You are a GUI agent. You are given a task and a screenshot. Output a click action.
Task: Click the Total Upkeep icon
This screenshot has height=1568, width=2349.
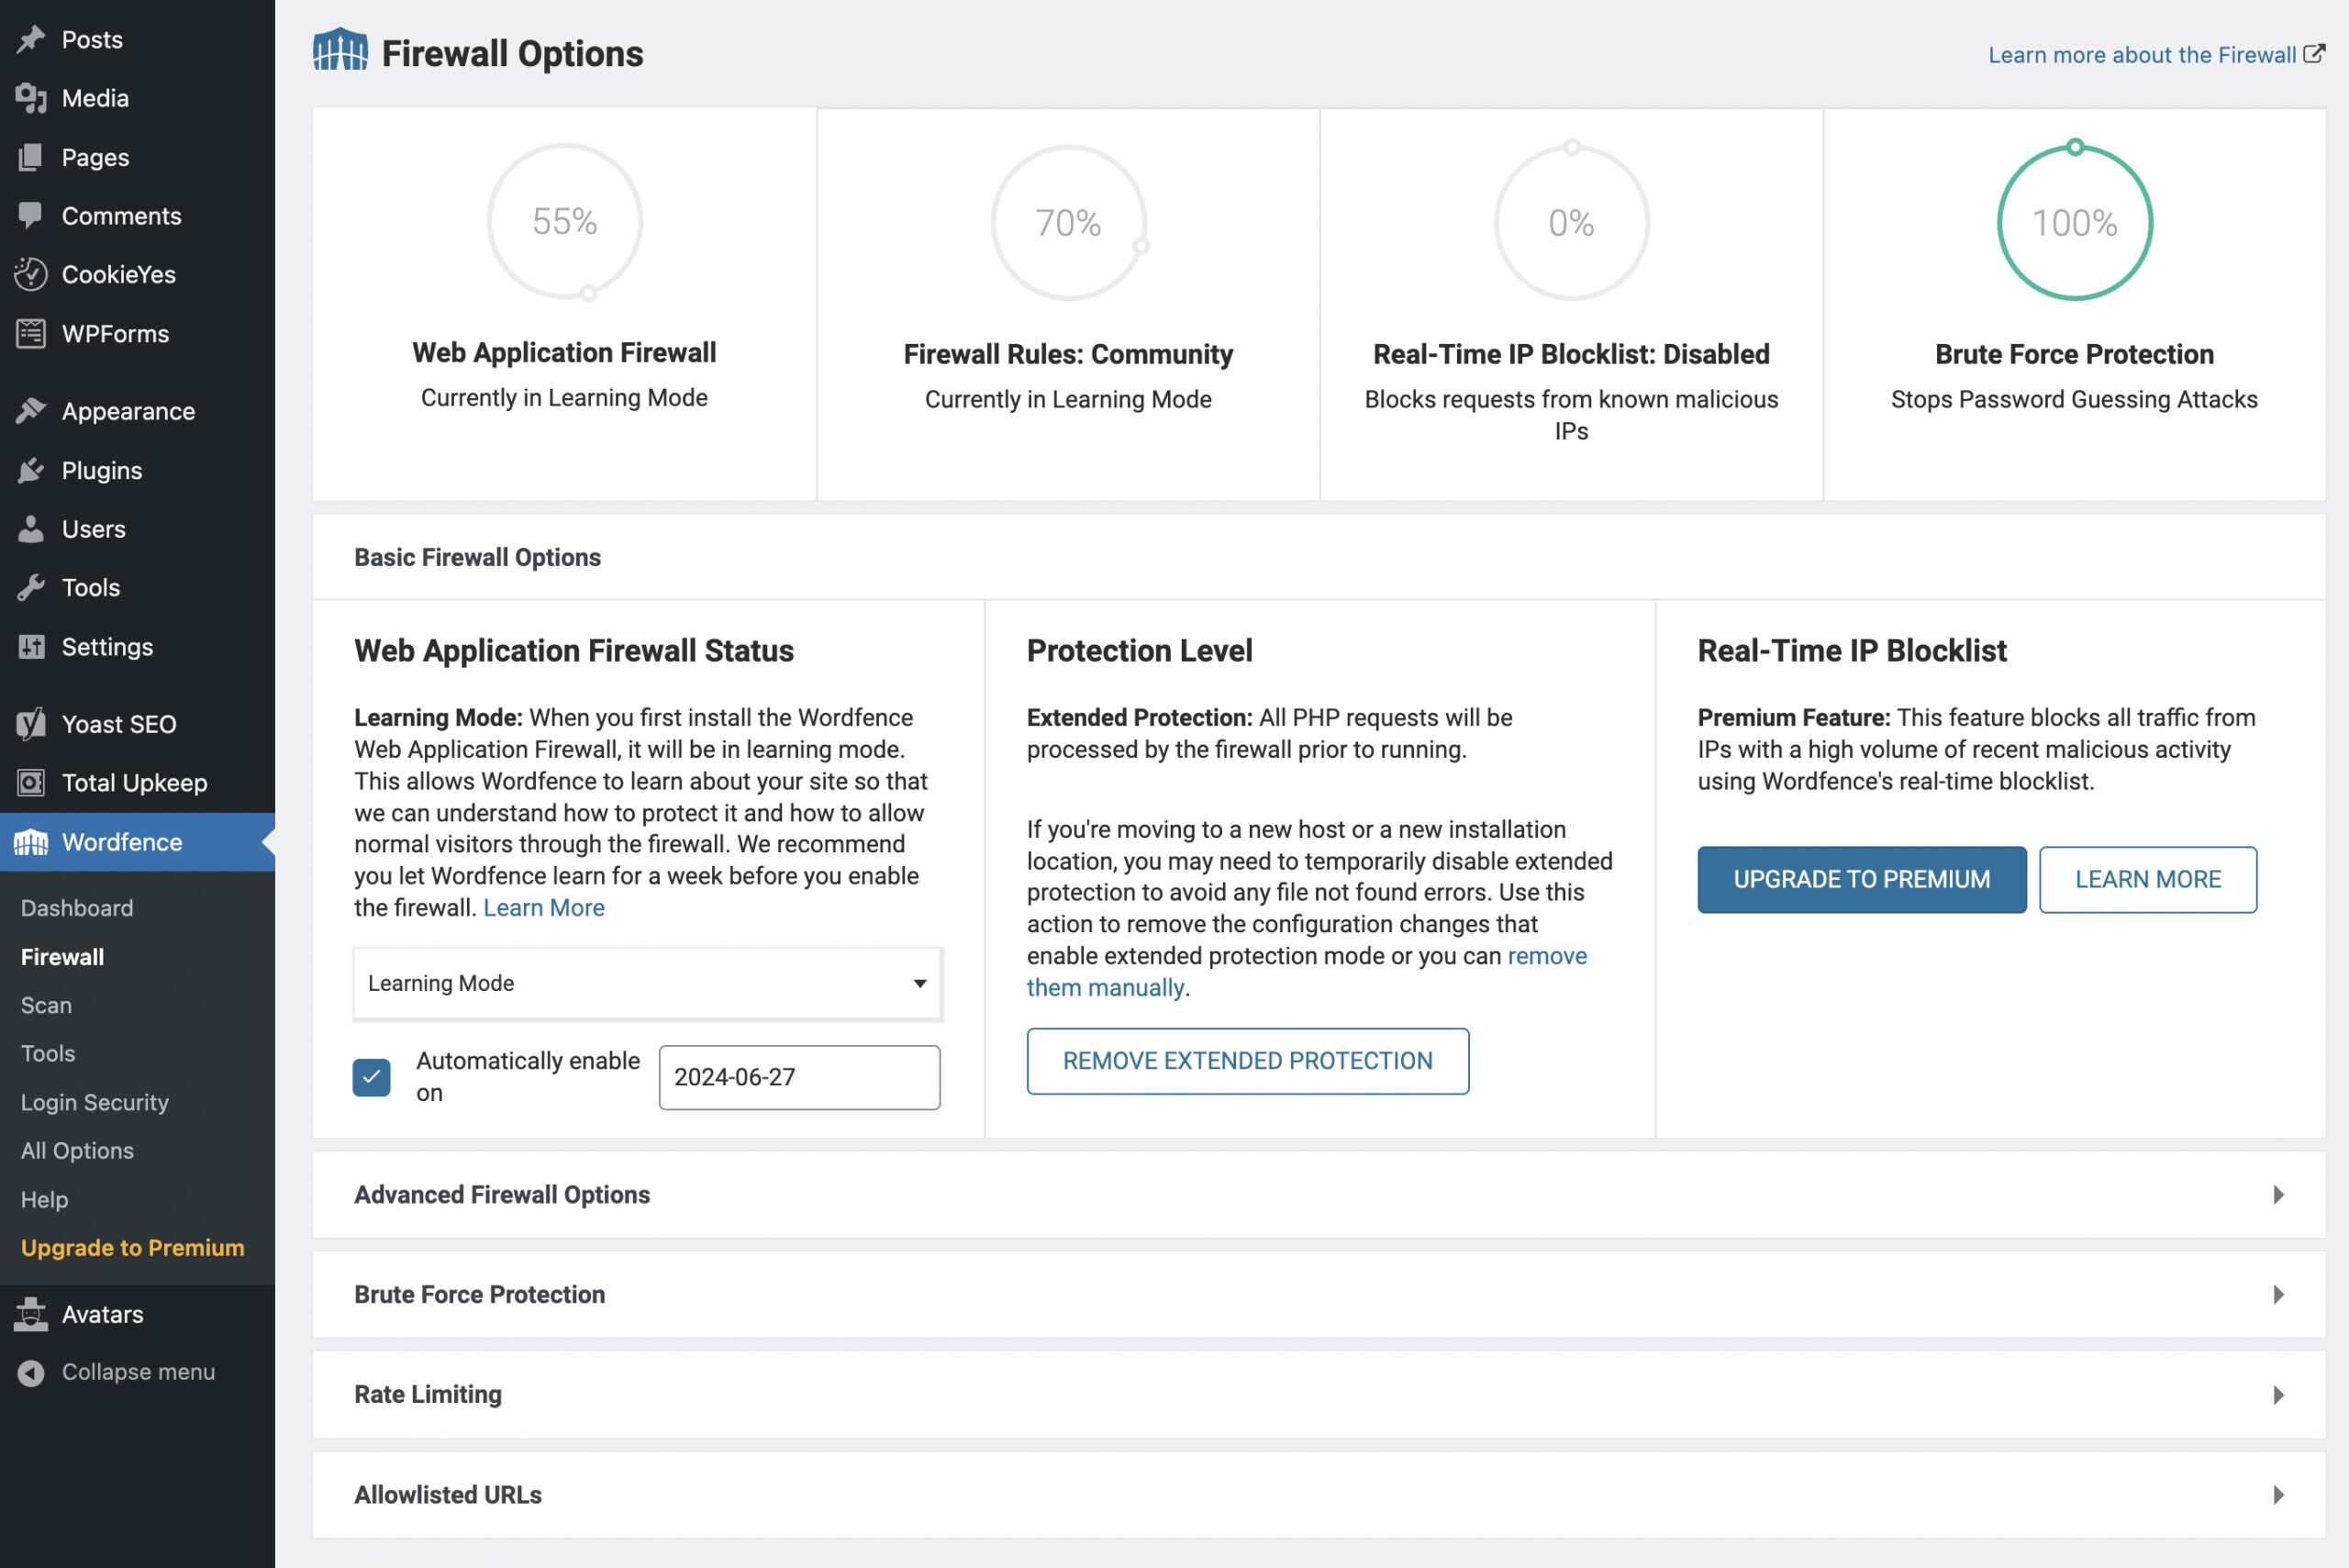pos(31,783)
